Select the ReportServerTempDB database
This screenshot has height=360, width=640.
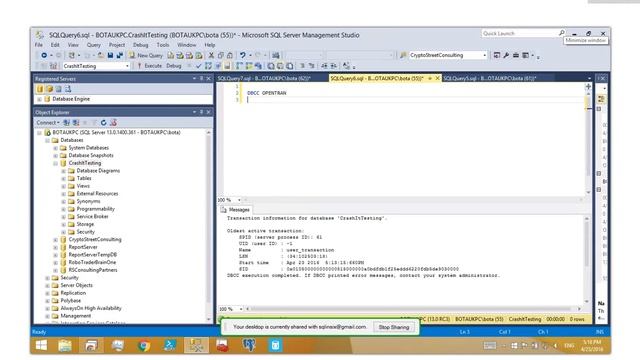93,255
